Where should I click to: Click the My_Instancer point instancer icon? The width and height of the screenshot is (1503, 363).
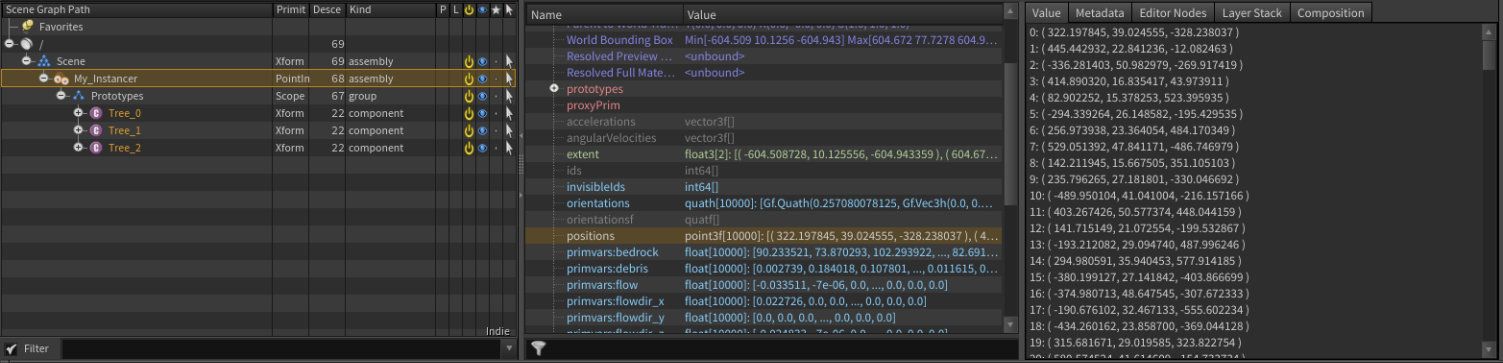click(x=61, y=78)
